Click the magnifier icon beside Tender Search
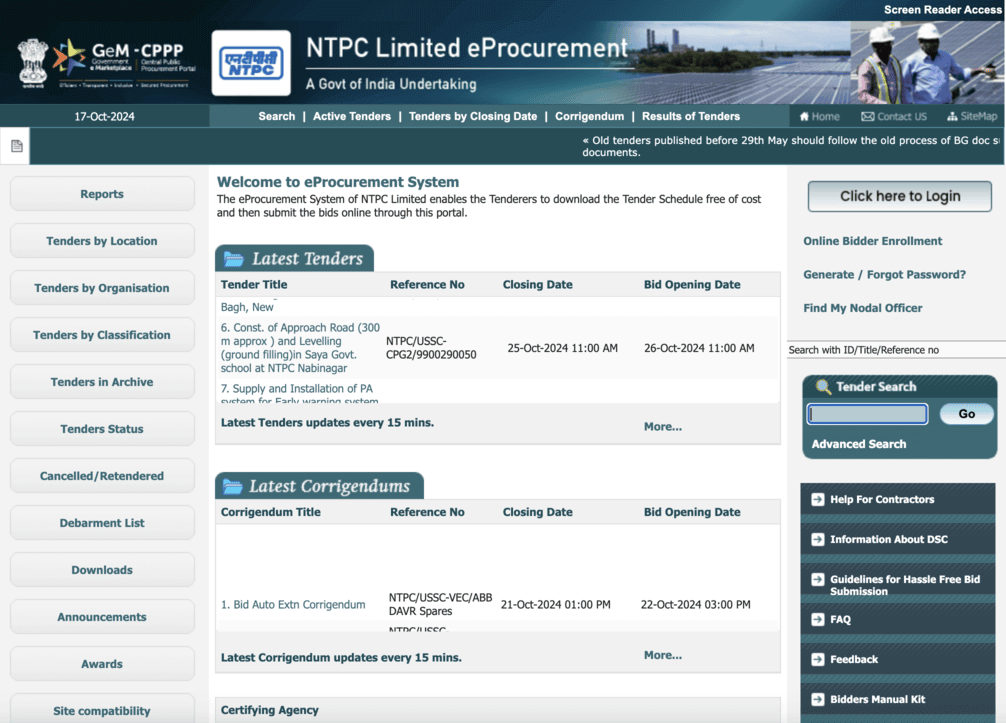This screenshot has height=723, width=1006. click(x=822, y=386)
